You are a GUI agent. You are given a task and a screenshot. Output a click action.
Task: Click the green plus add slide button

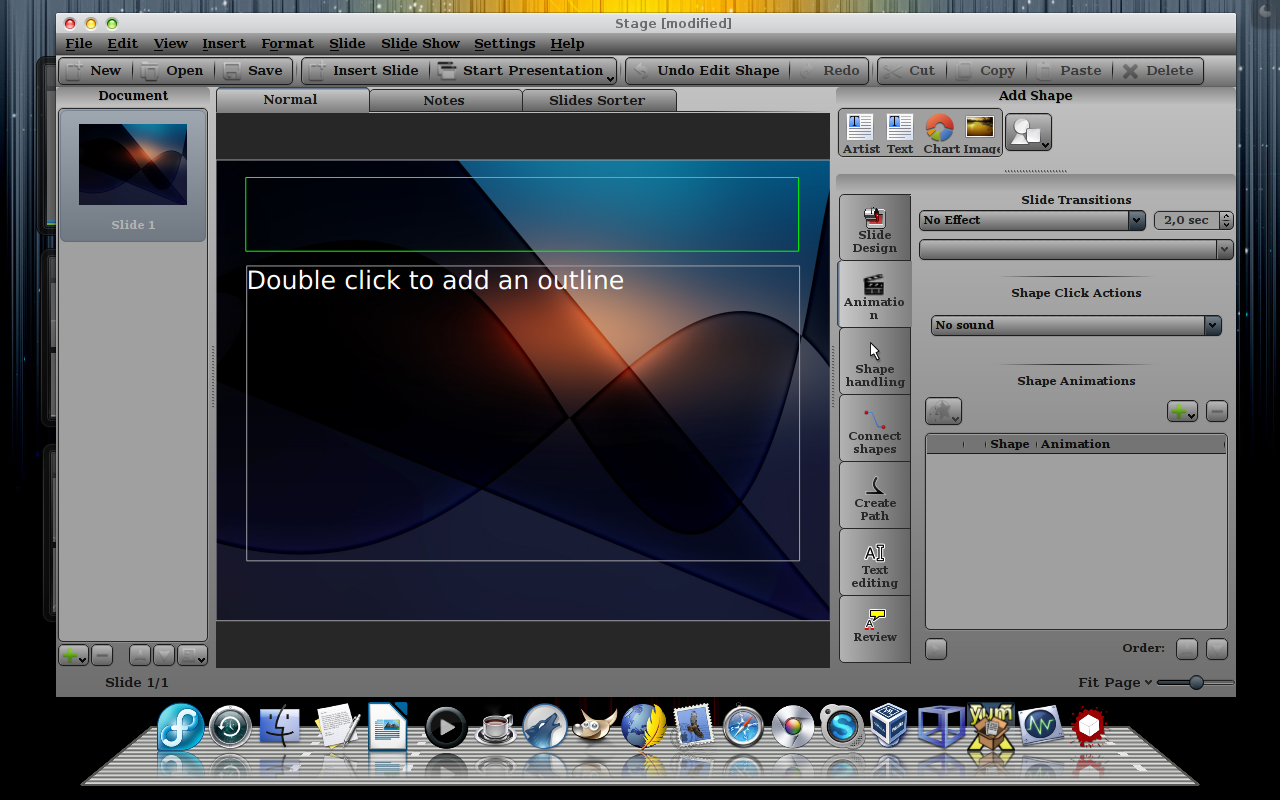pyautogui.click(x=72, y=656)
